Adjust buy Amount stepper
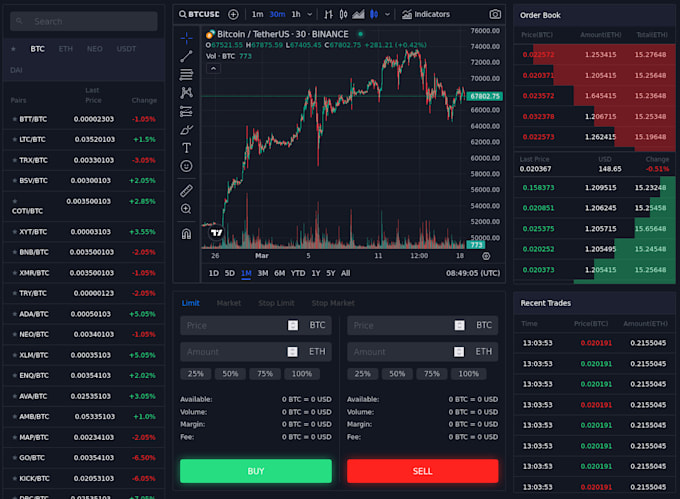680x499 pixels. pos(293,352)
